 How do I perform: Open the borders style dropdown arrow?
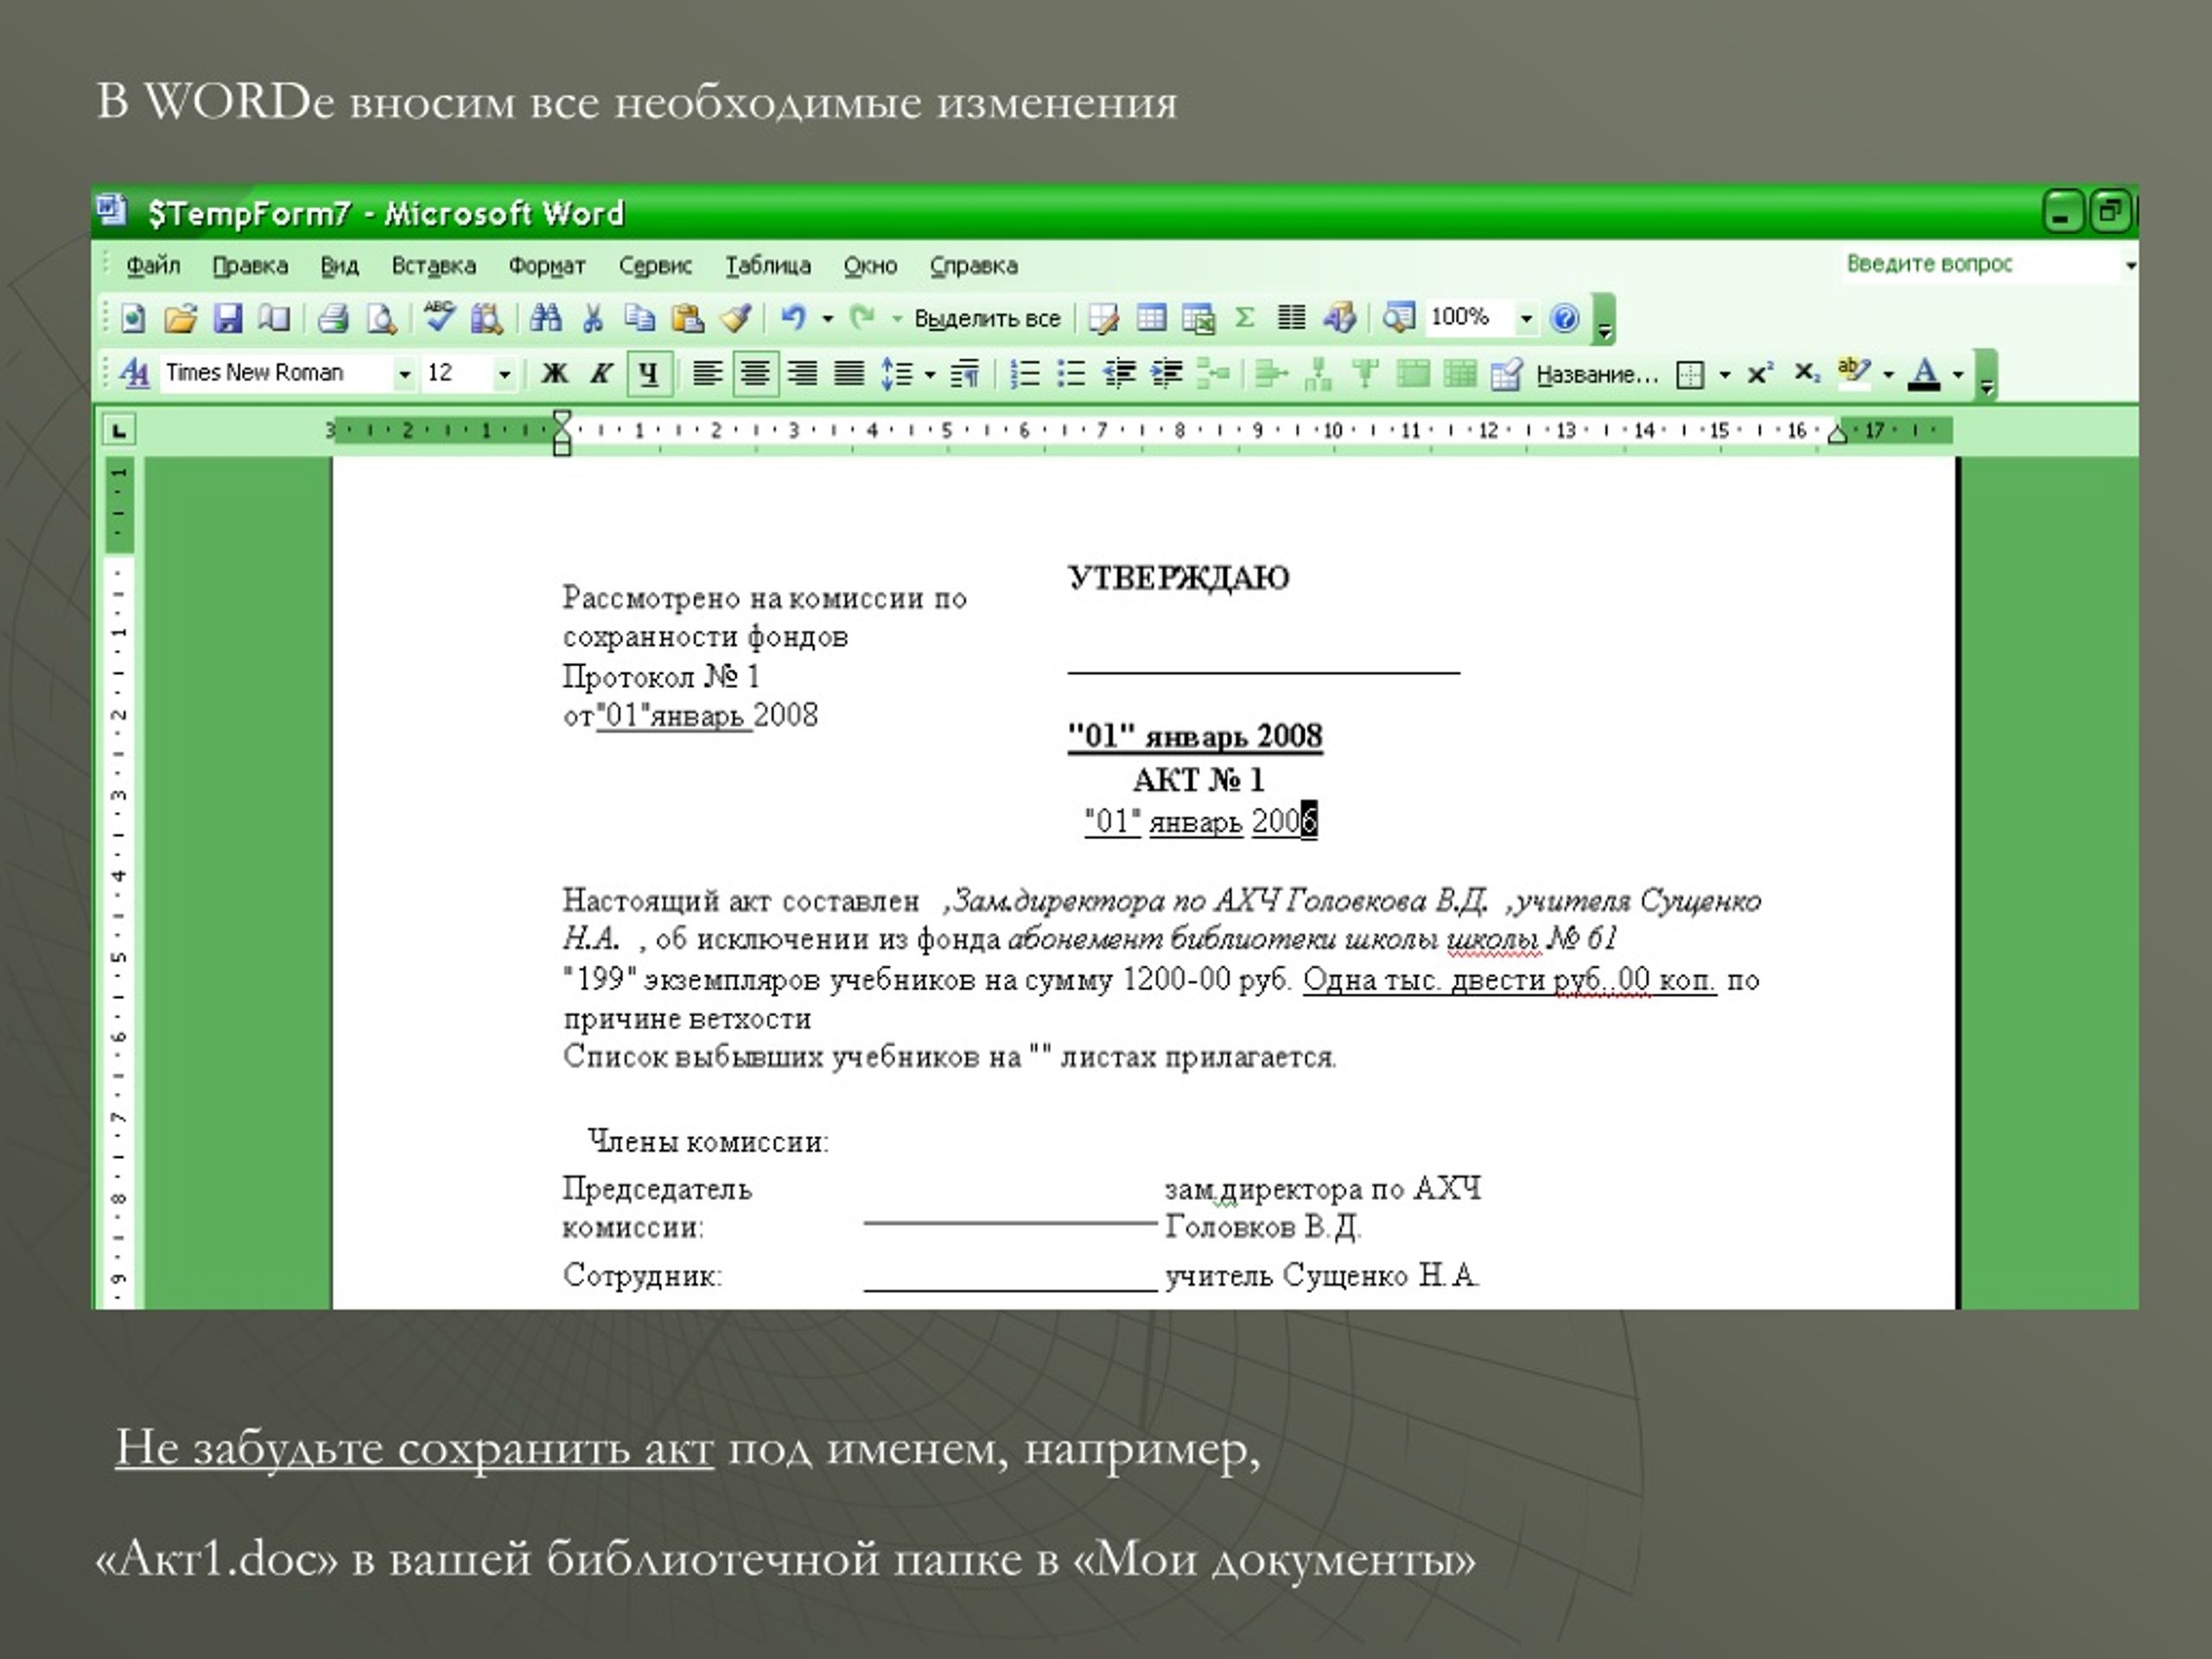pos(1724,375)
